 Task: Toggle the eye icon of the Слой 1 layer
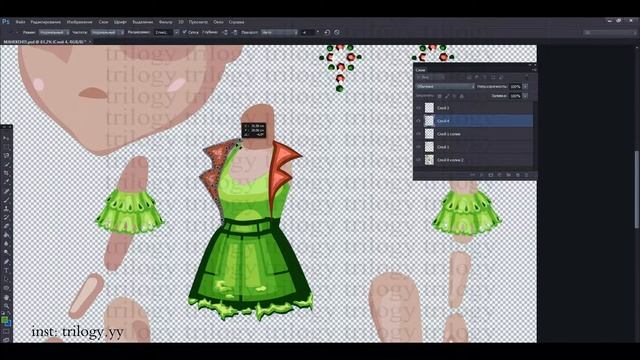(418, 147)
